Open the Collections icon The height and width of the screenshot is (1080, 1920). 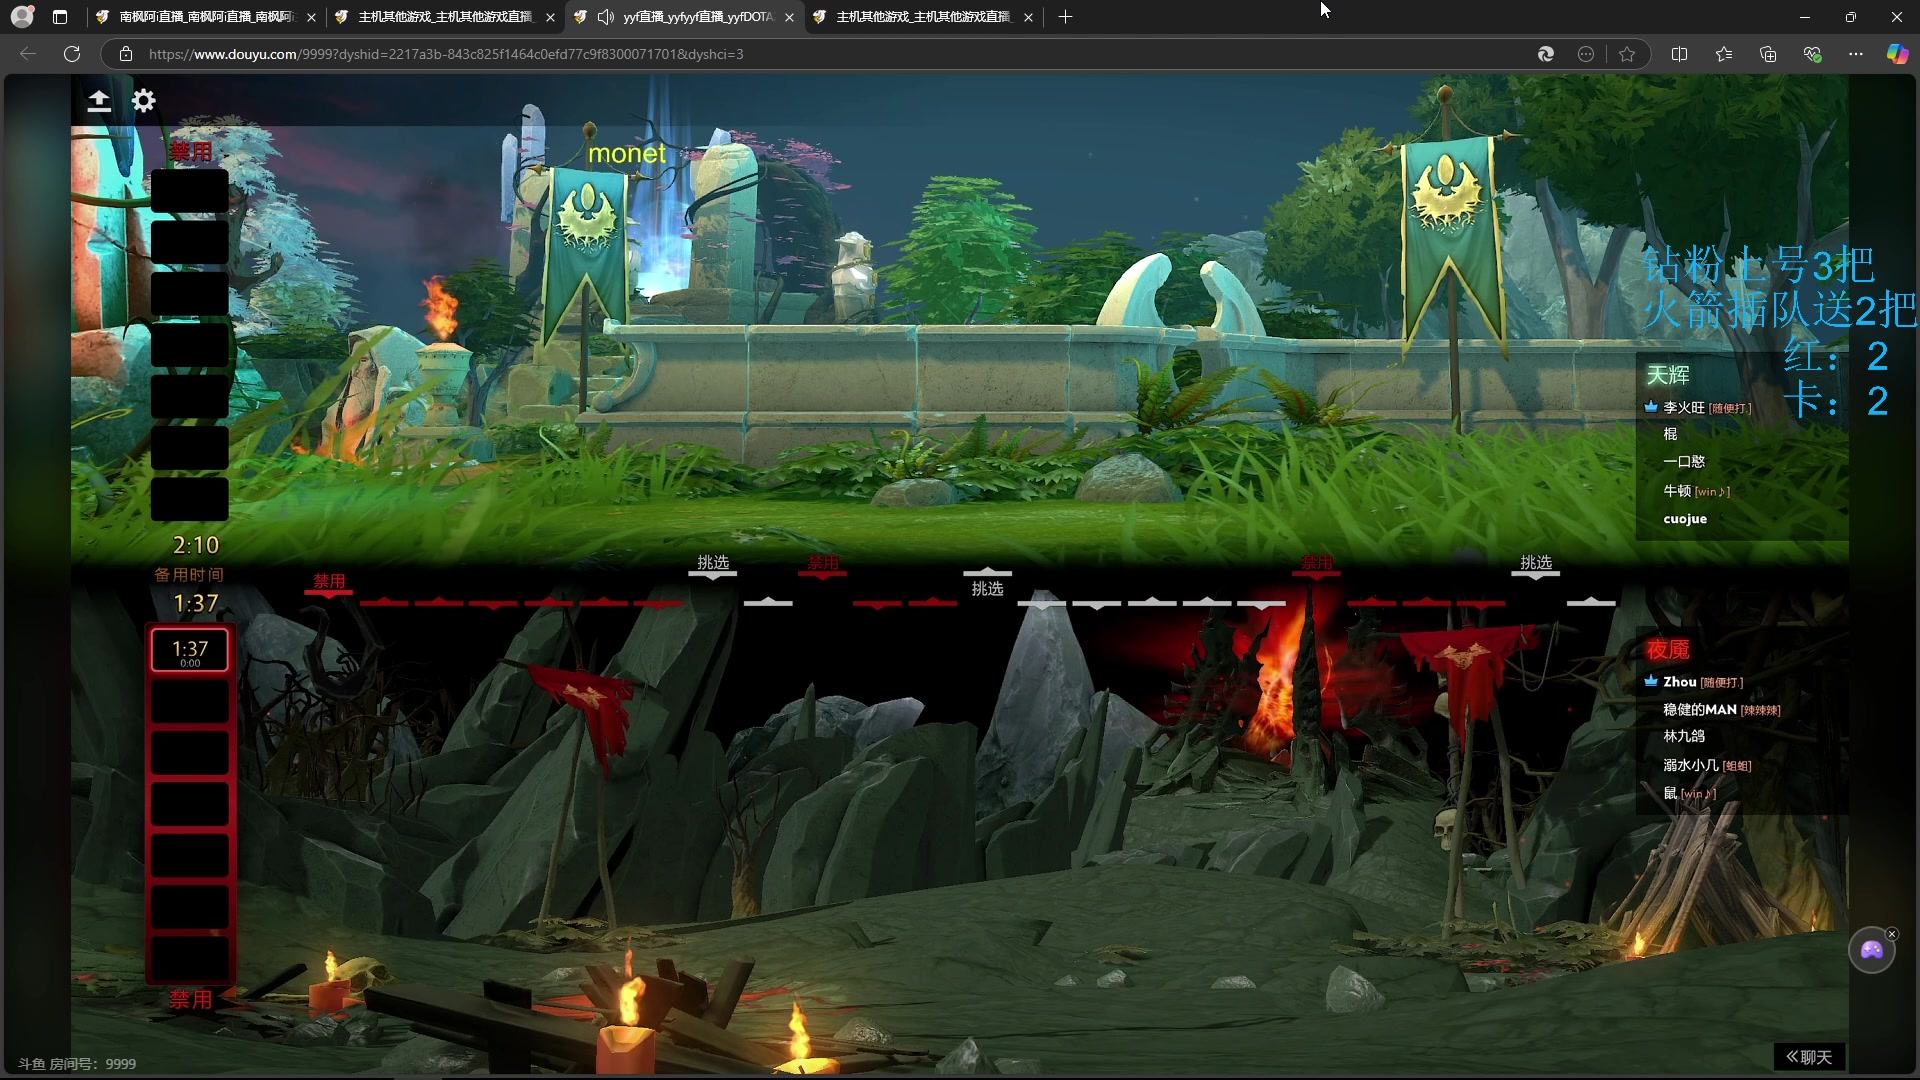(1768, 54)
